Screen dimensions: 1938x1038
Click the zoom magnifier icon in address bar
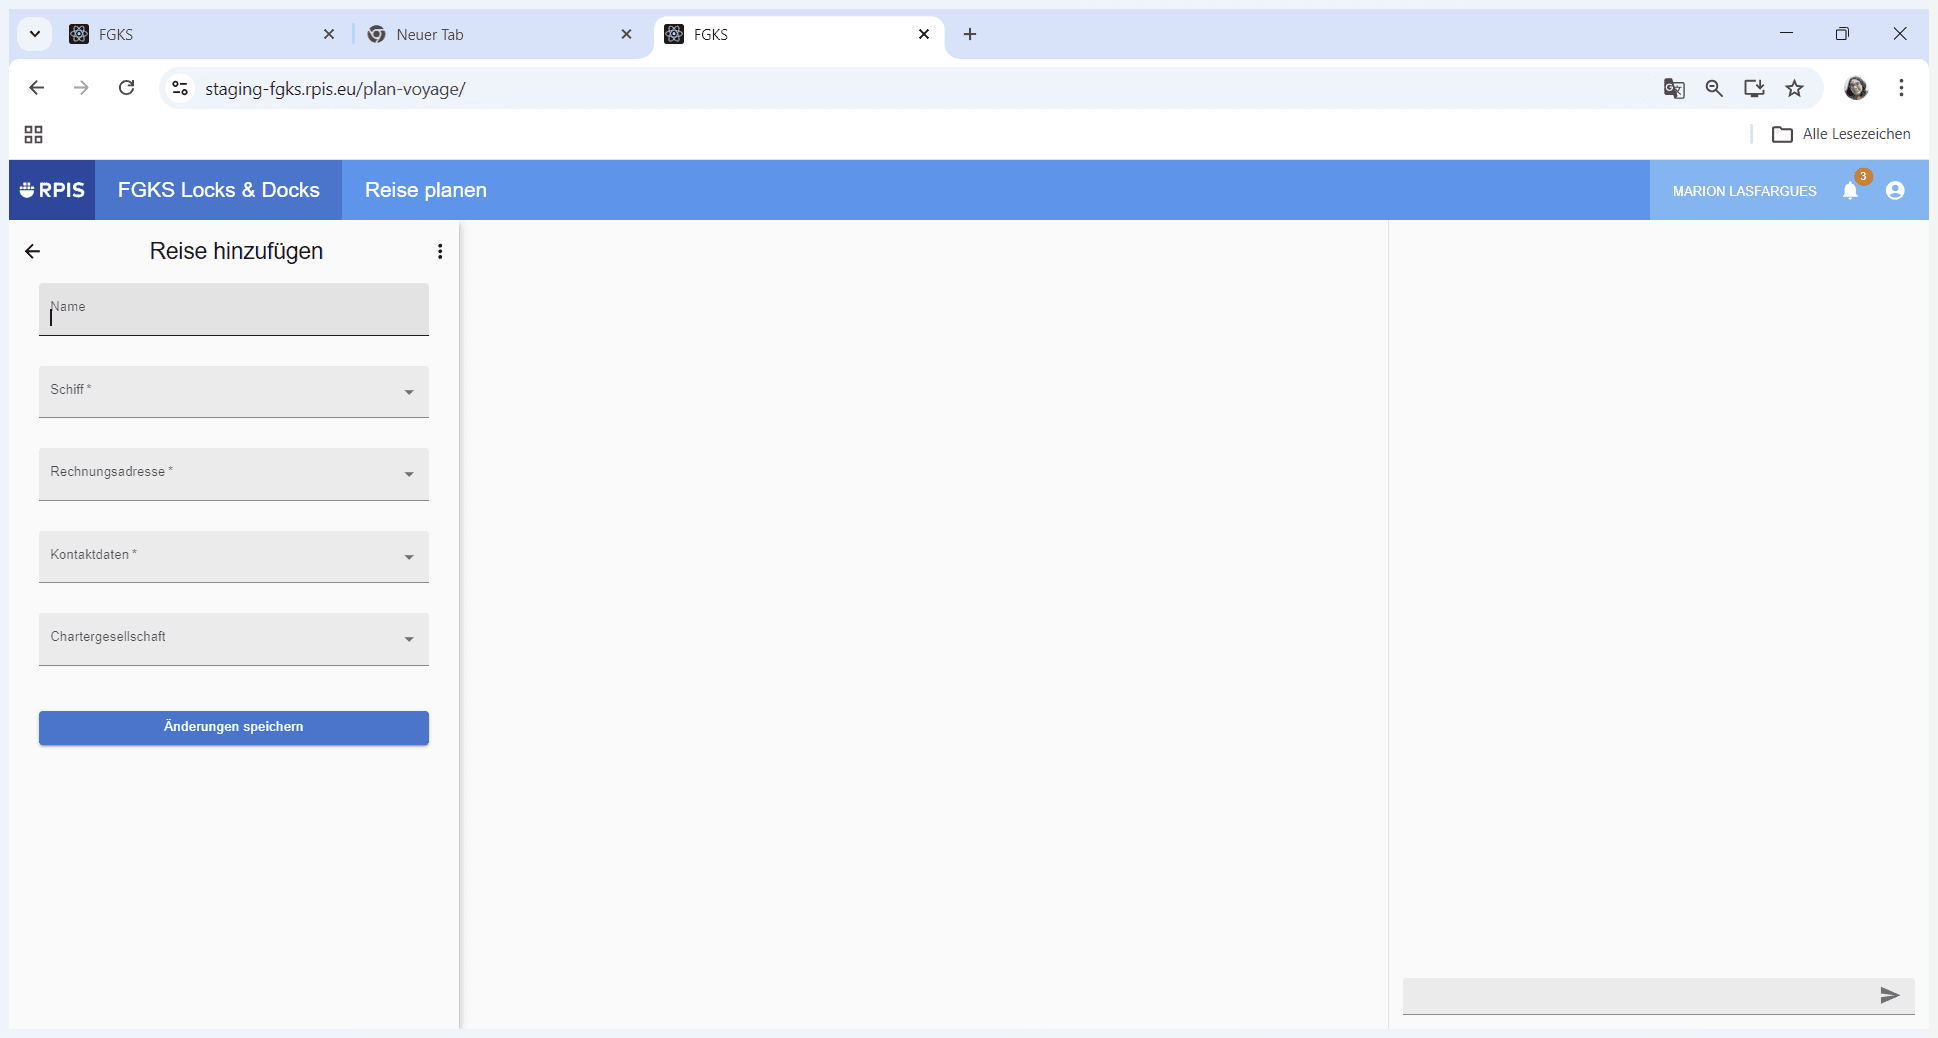tap(1714, 88)
